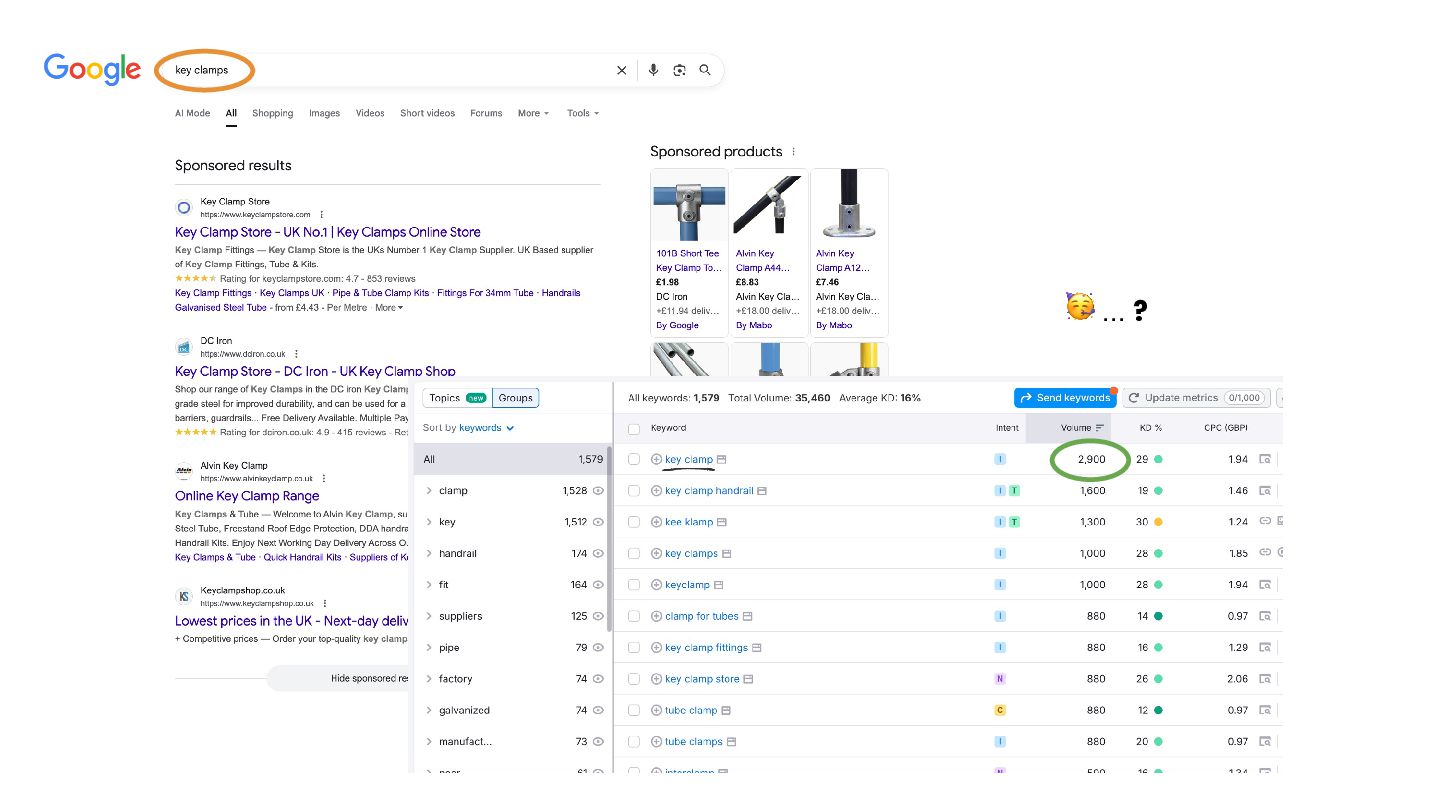Clear the search box with X icon
The image size is (1440, 810).
click(x=621, y=70)
